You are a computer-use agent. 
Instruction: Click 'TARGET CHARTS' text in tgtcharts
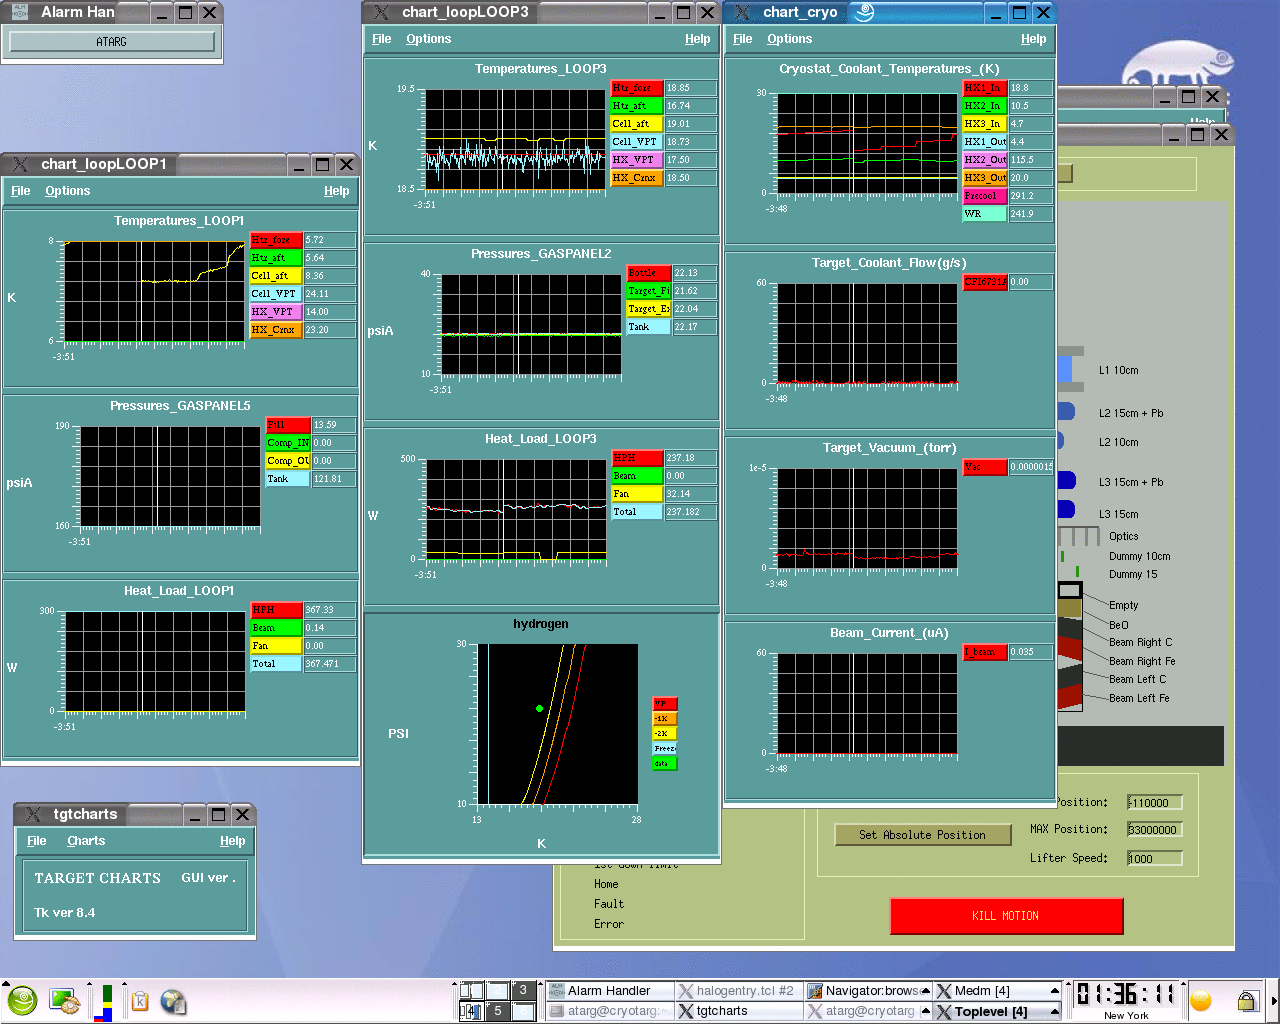click(x=97, y=878)
